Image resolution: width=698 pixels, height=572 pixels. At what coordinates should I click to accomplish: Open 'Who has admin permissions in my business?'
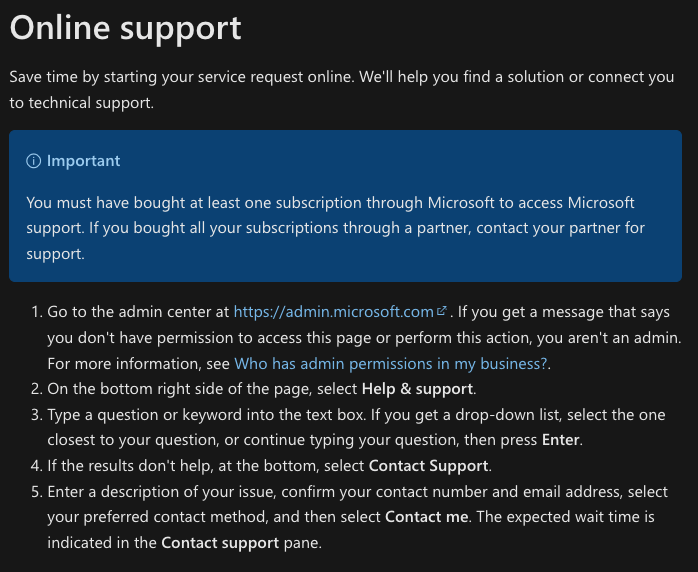391,364
